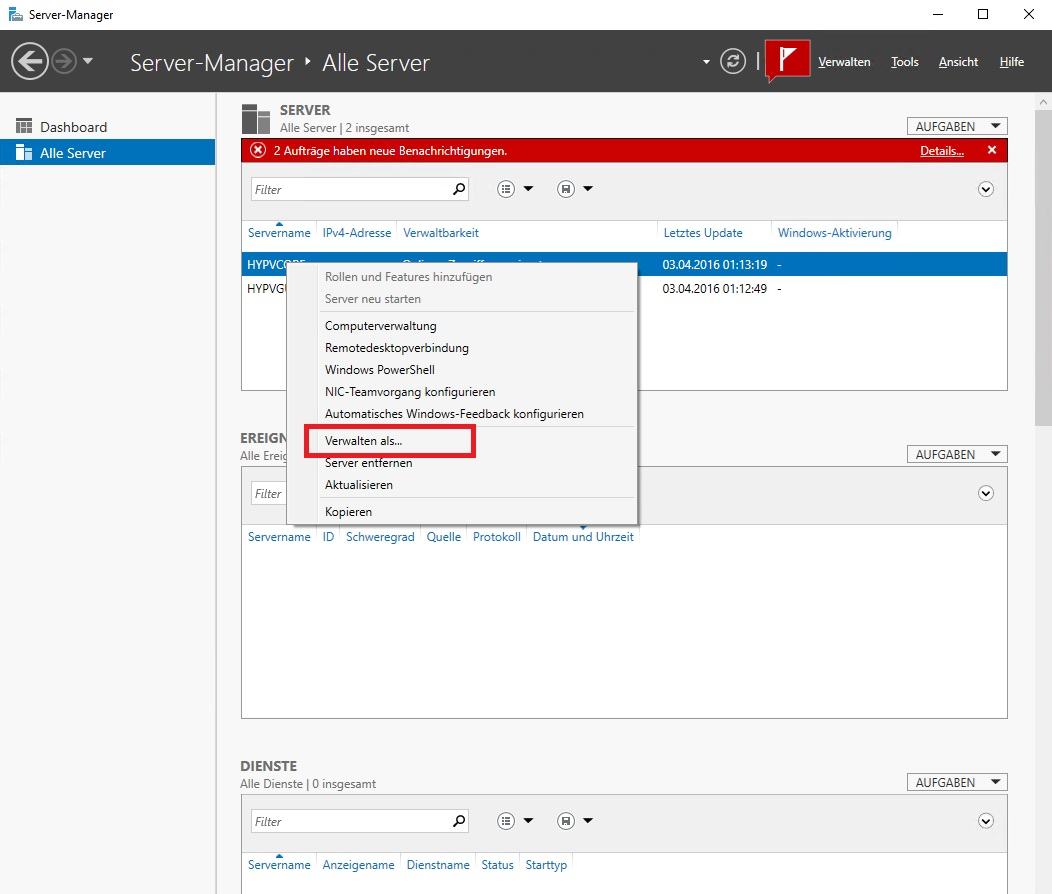The image size is (1052, 894).
Task: Open save query dropdown arrow in Server section
Action: 588,188
